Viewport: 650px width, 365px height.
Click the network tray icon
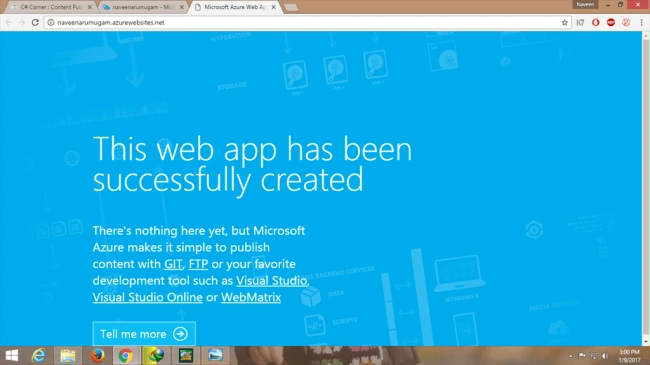point(593,356)
